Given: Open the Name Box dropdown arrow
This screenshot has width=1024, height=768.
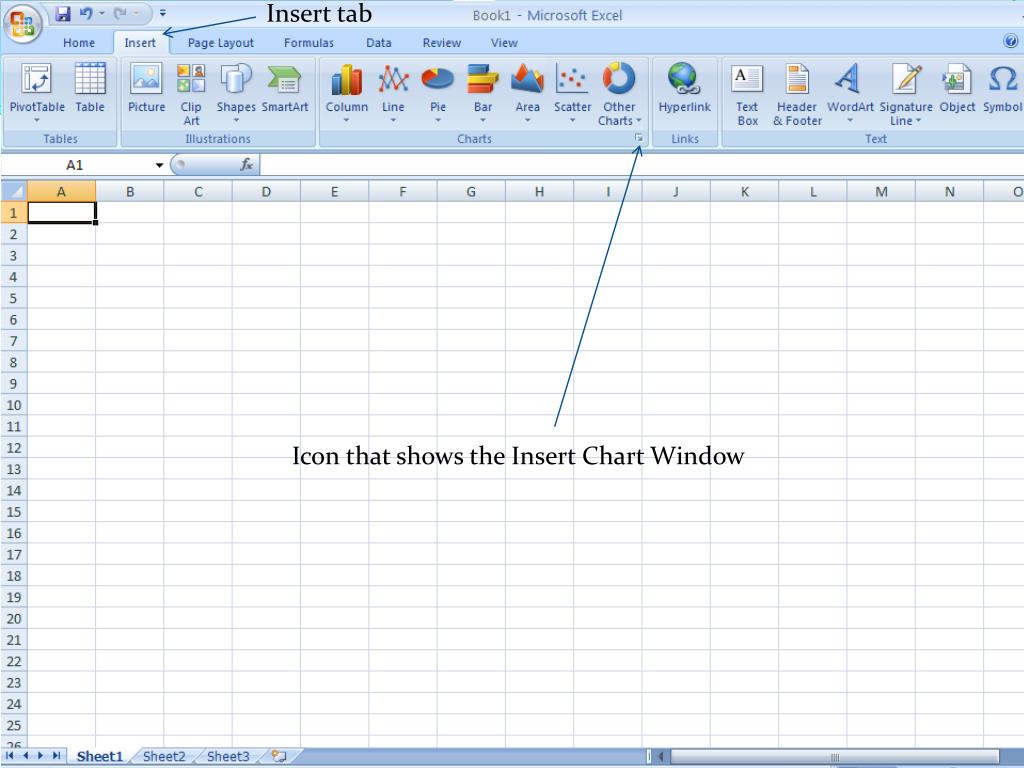Looking at the screenshot, I should point(159,165).
